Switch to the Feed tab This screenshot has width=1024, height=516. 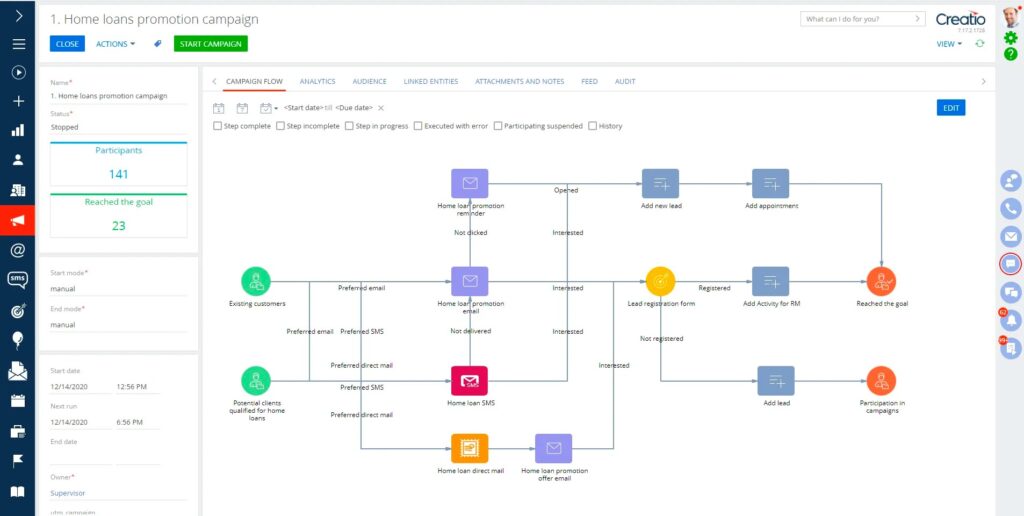pyautogui.click(x=590, y=82)
